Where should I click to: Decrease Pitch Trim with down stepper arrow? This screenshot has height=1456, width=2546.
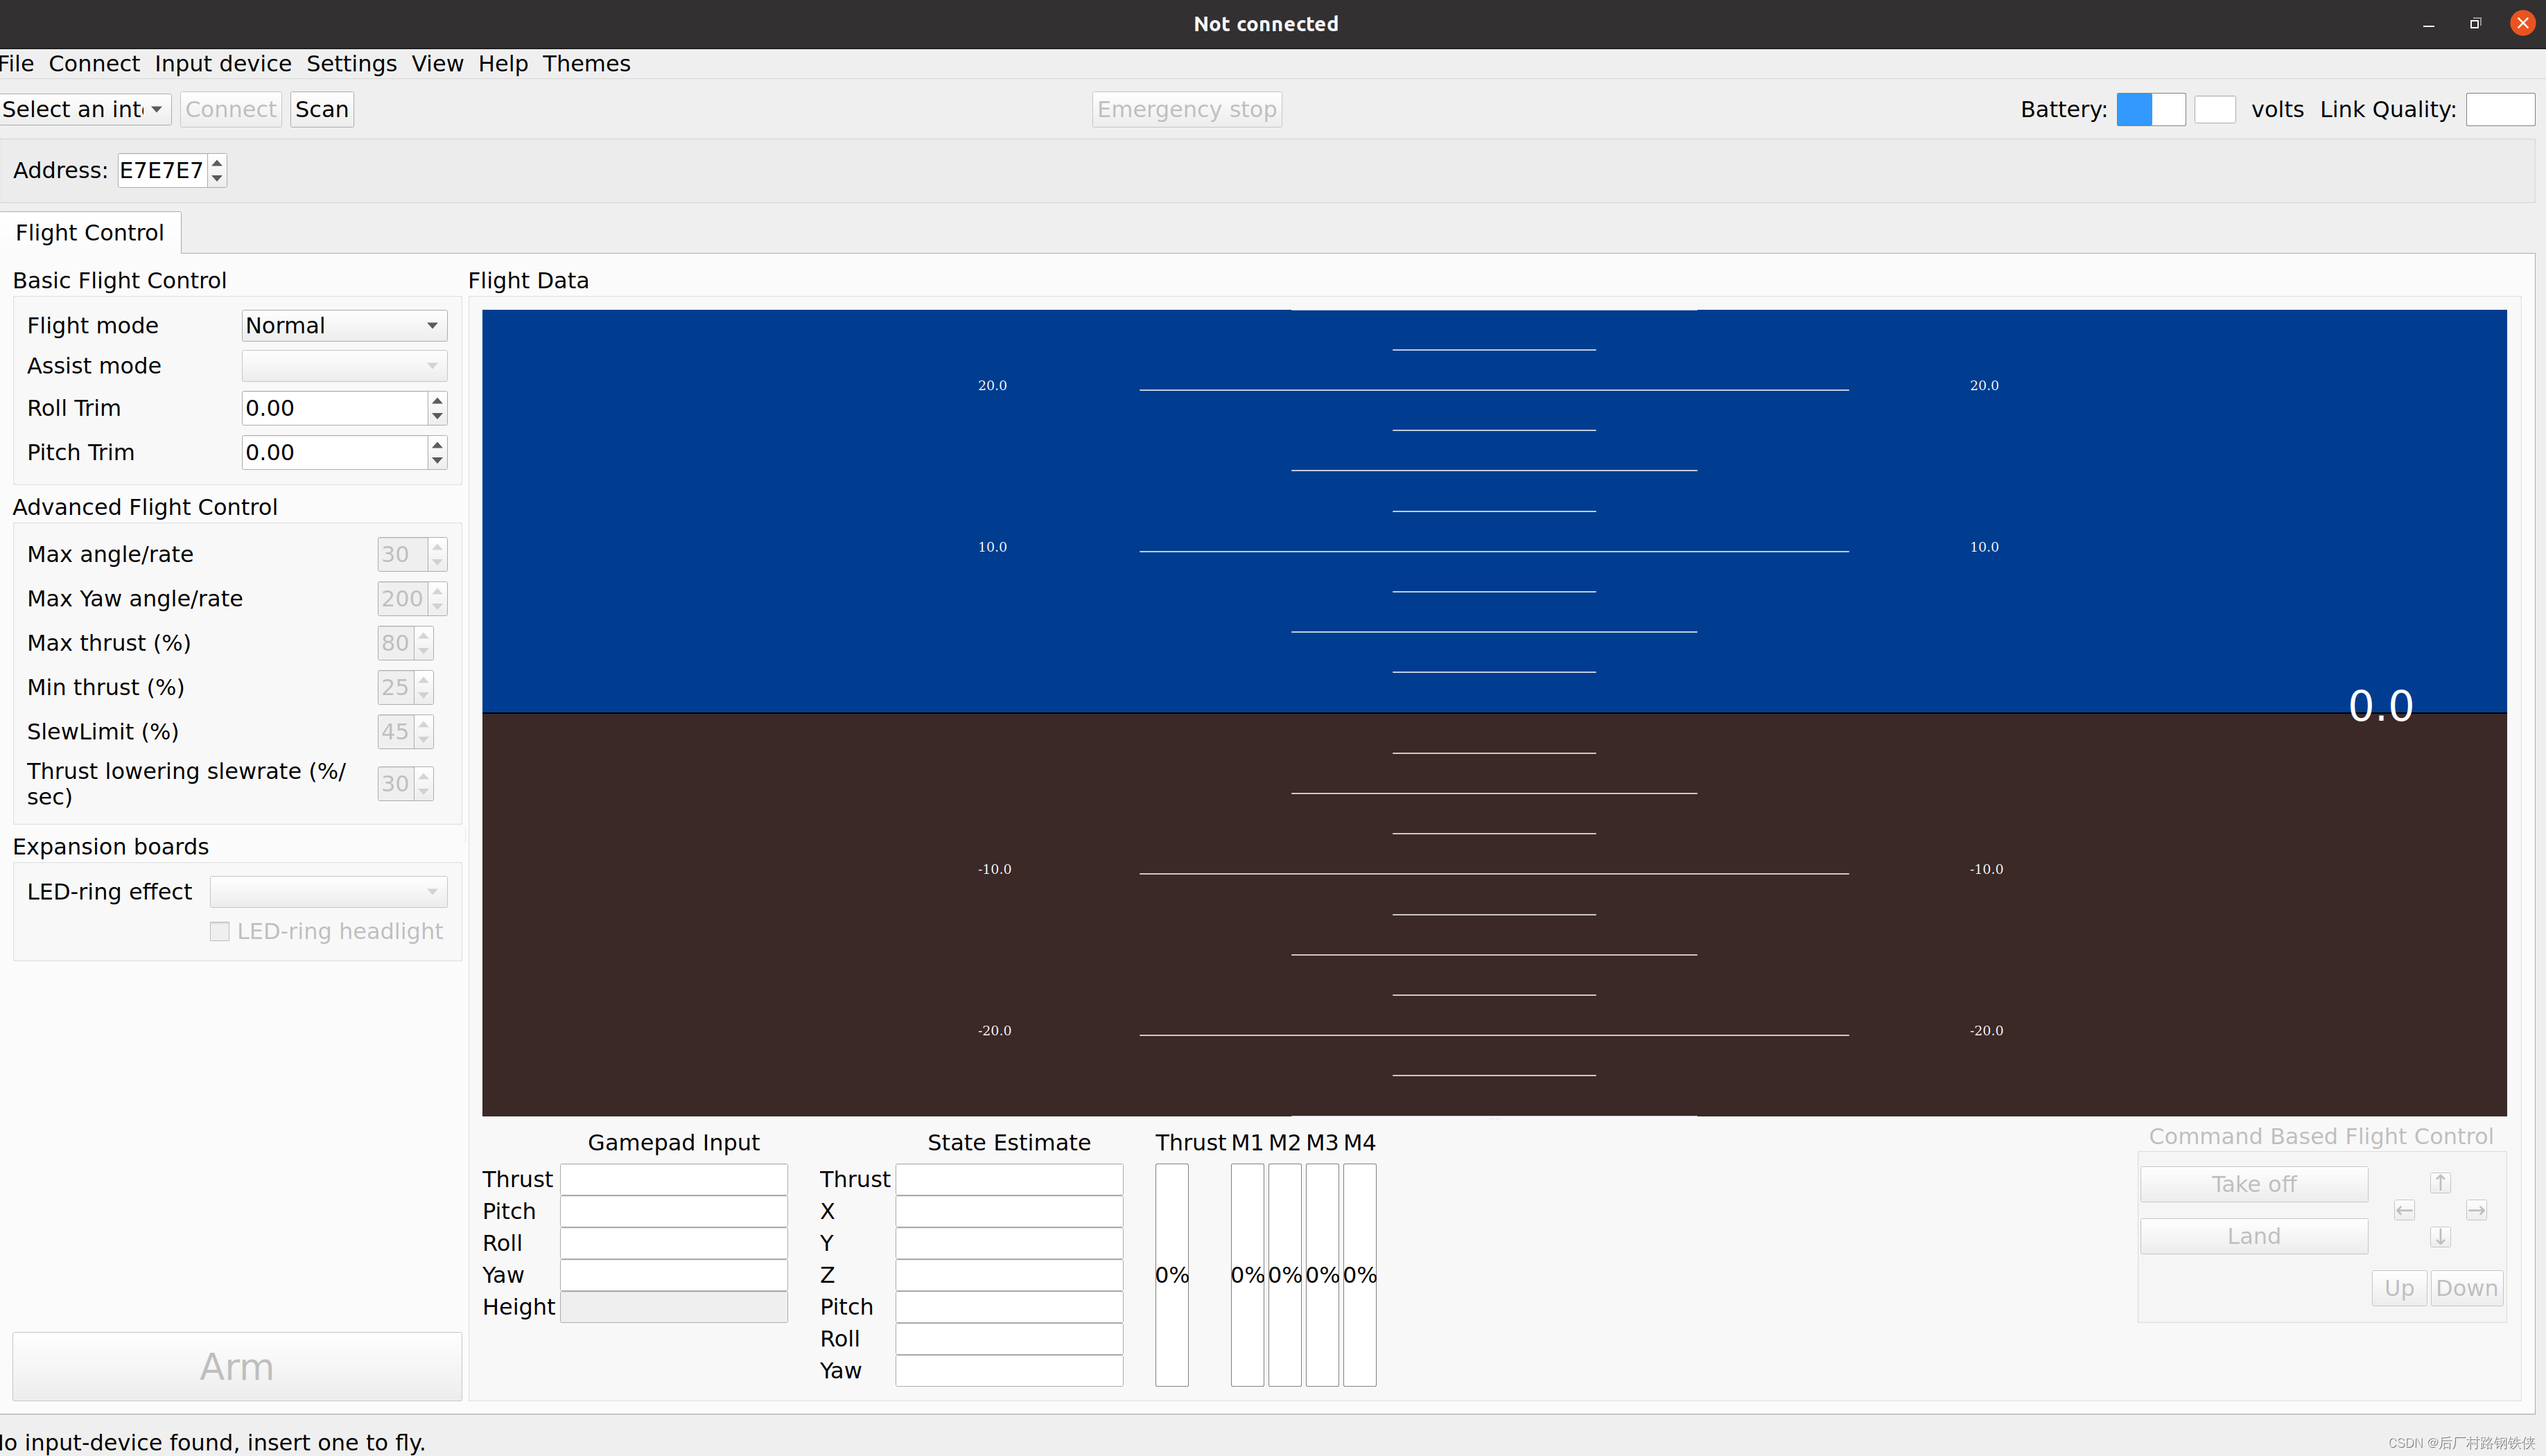pos(437,461)
